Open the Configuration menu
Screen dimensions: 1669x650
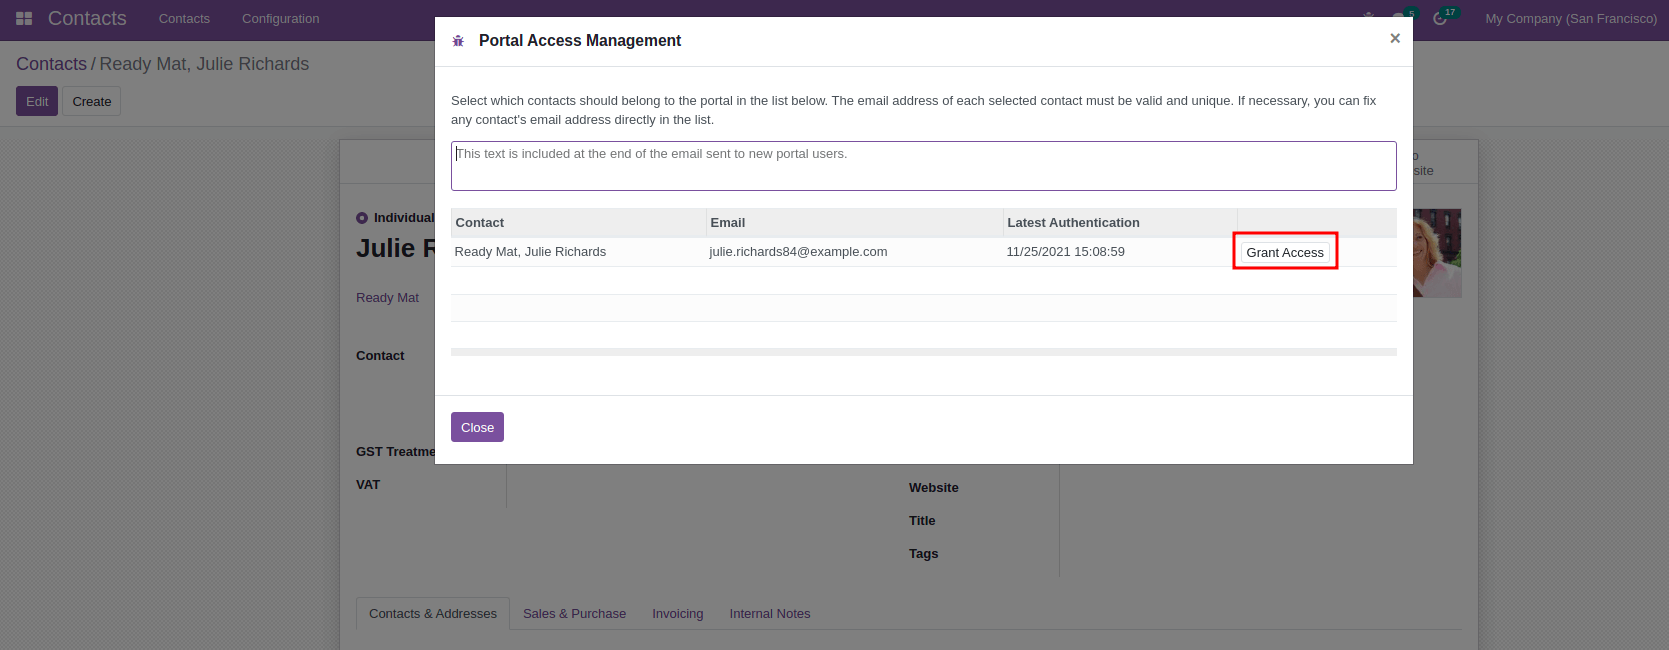click(x=280, y=19)
